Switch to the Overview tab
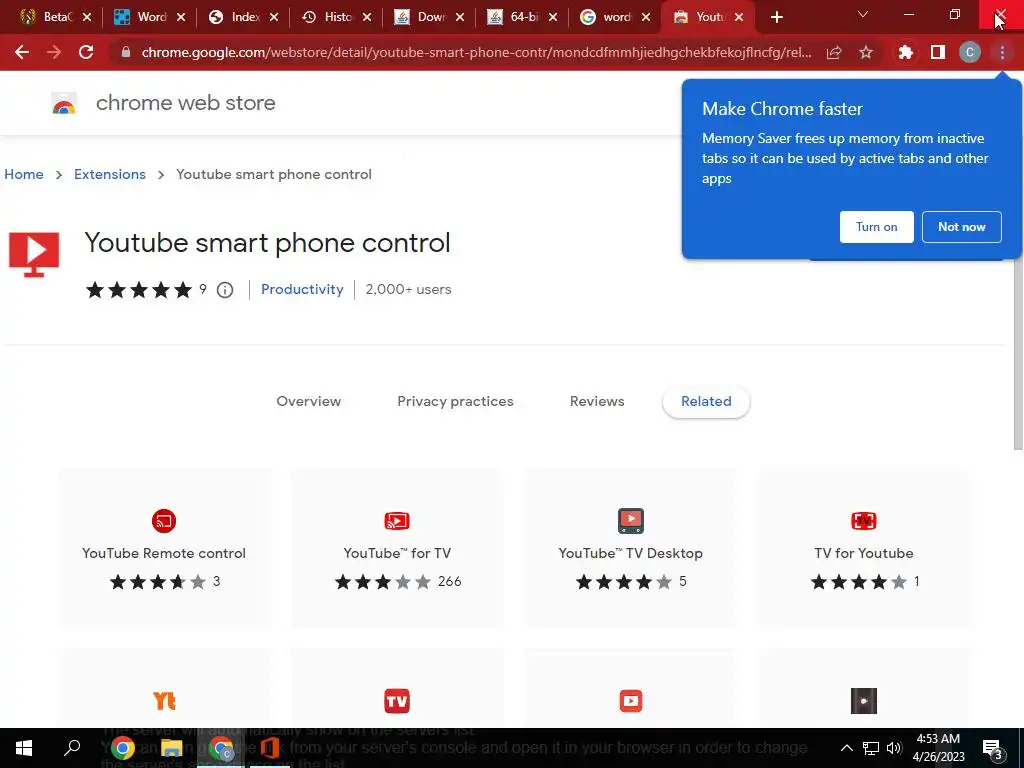 (x=308, y=401)
